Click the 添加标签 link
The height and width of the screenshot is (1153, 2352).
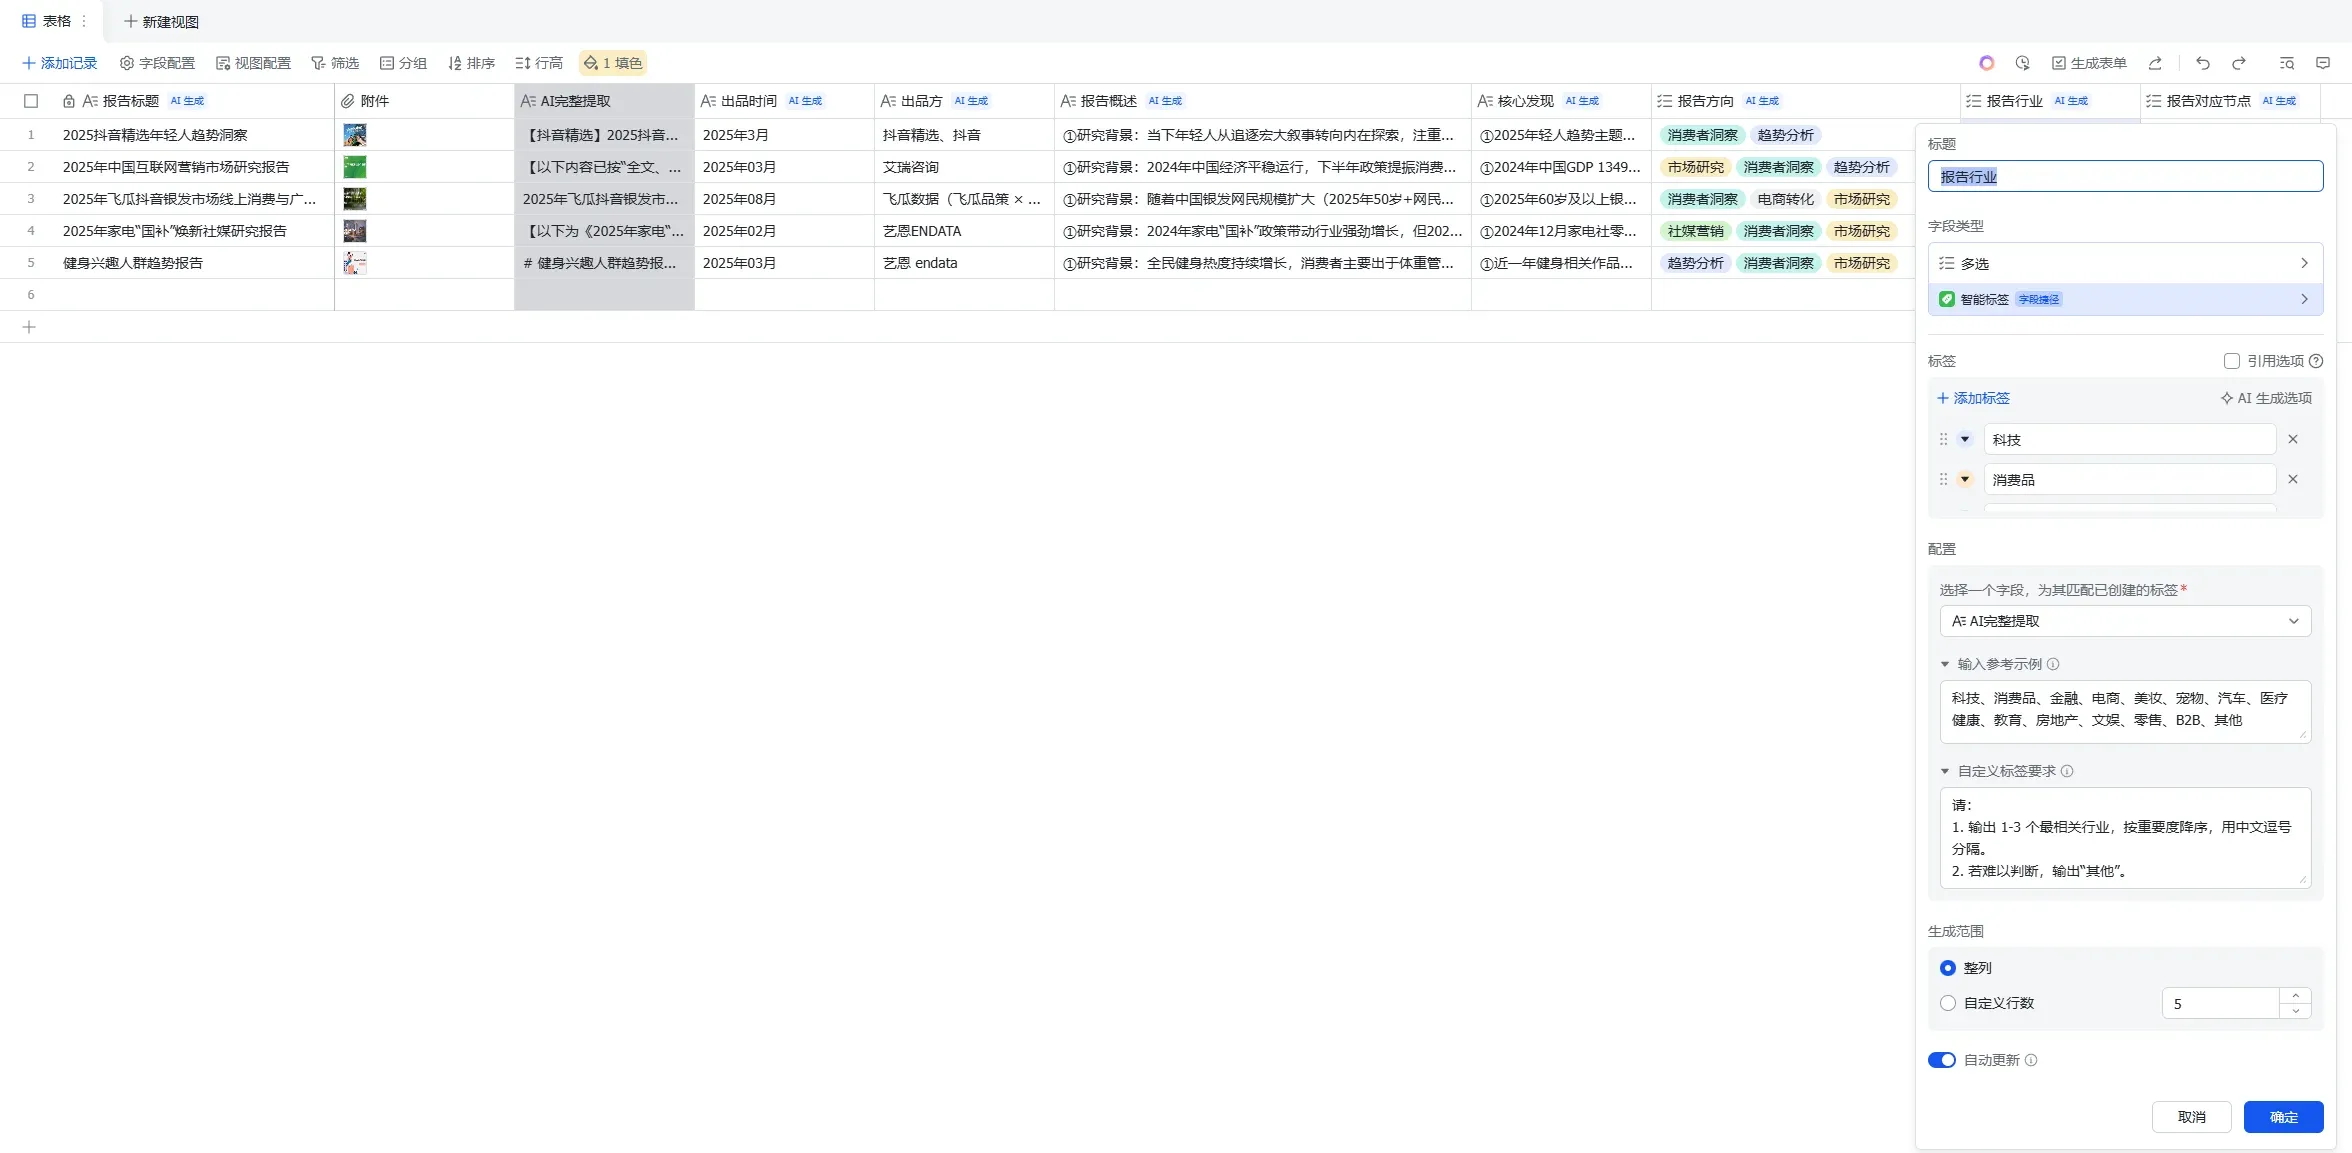[x=1973, y=398]
